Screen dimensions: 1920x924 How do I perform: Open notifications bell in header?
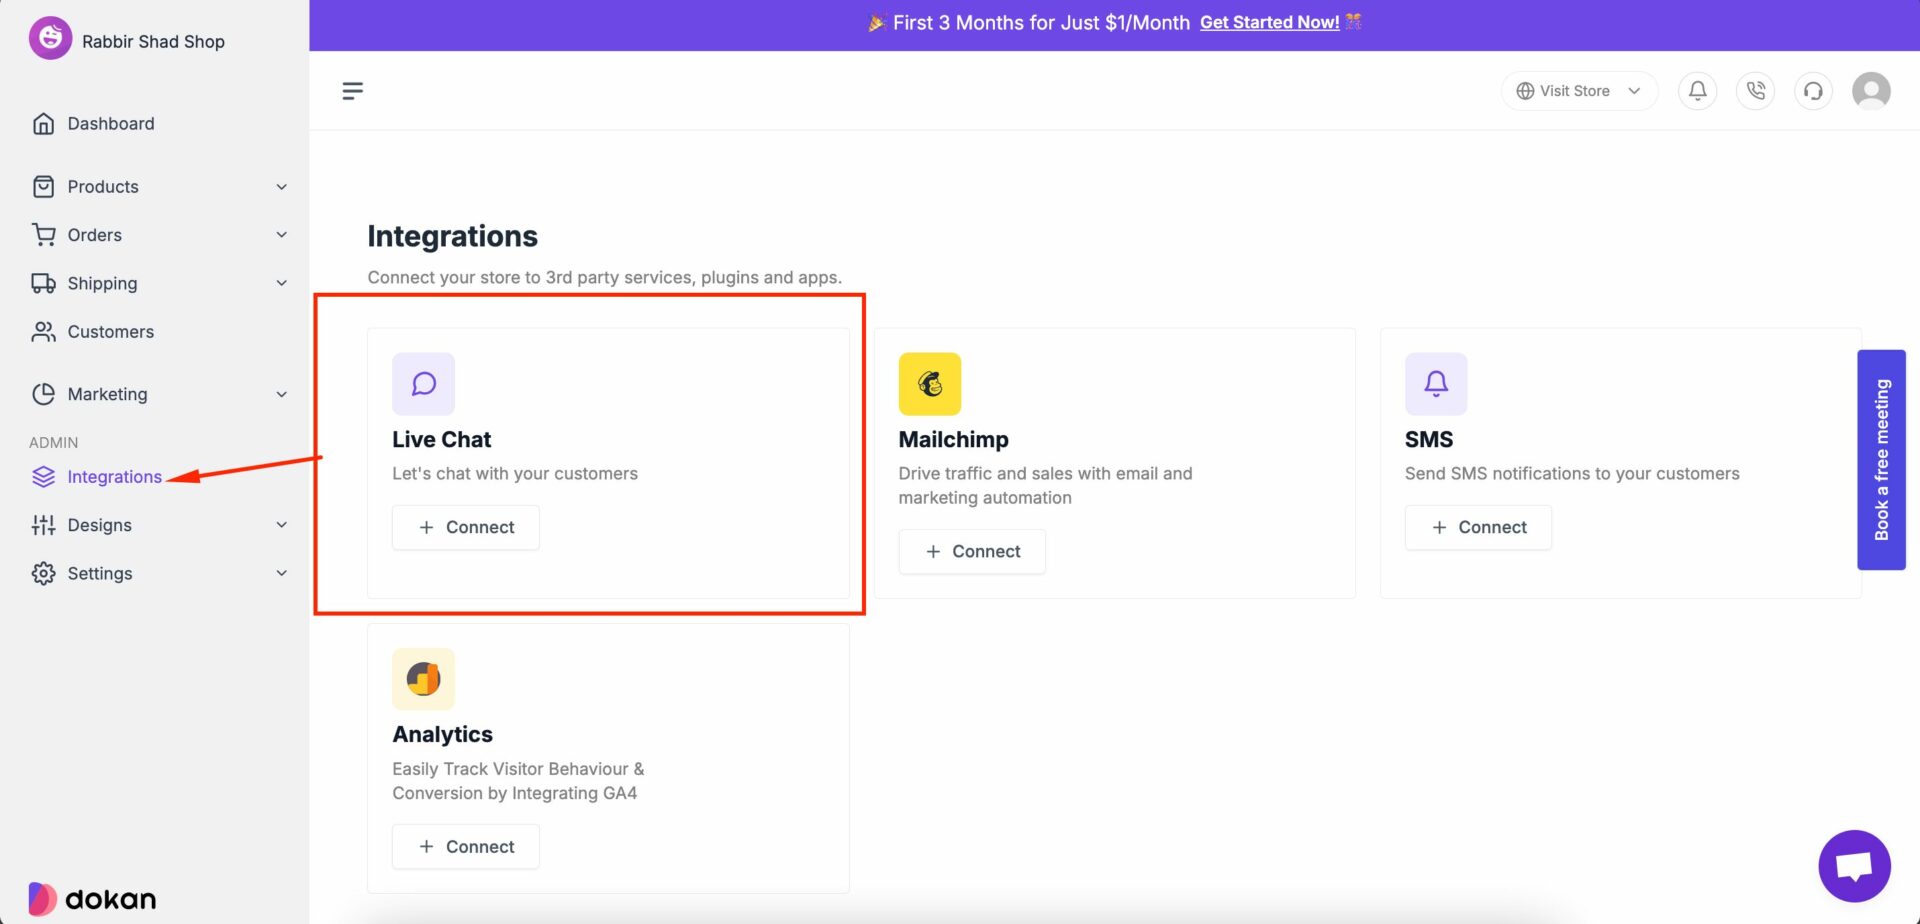click(1697, 91)
